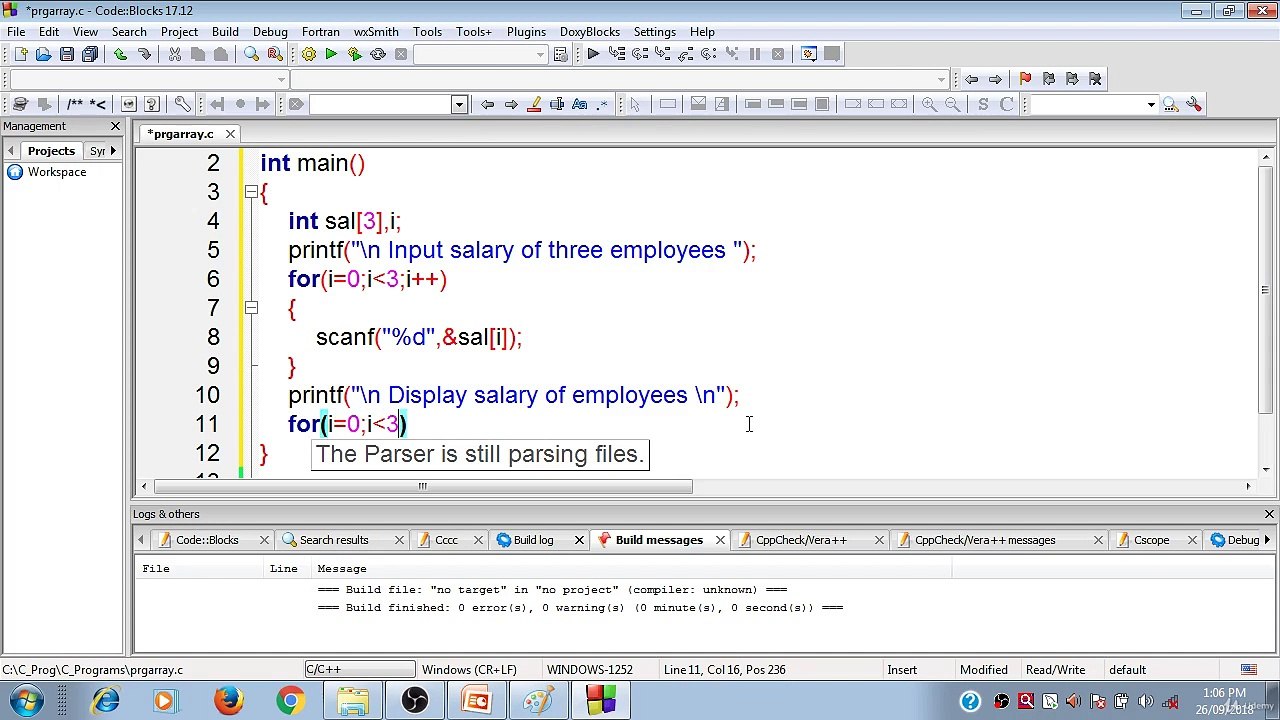Open Chrome from the taskbar
Image resolution: width=1280 pixels, height=720 pixels.
290,701
